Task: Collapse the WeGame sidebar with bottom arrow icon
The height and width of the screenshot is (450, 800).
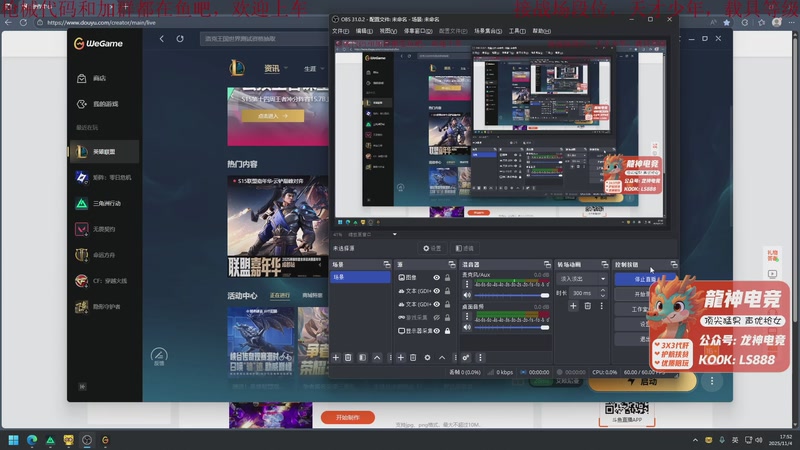Action: (x=82, y=387)
